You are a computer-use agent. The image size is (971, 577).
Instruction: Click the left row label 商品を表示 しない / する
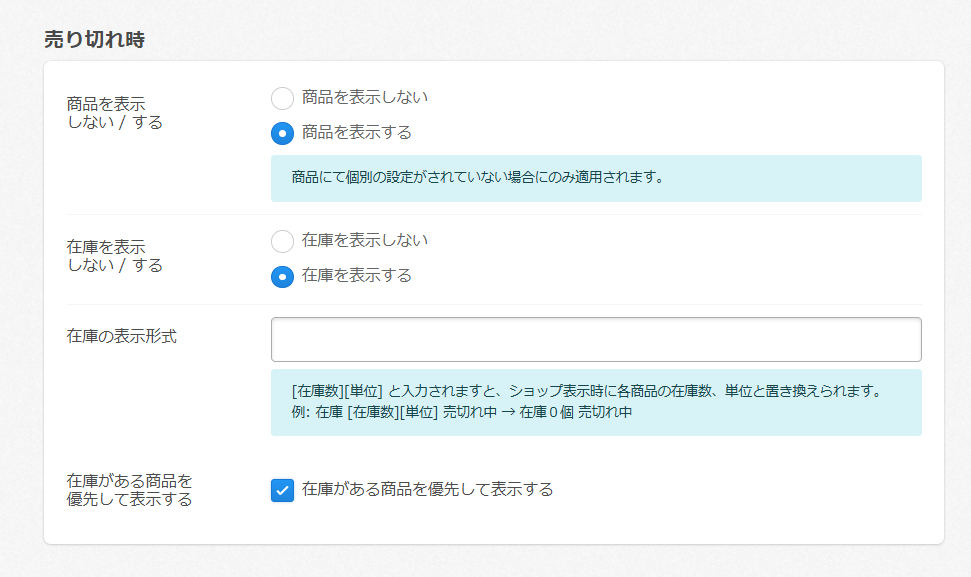(113, 113)
